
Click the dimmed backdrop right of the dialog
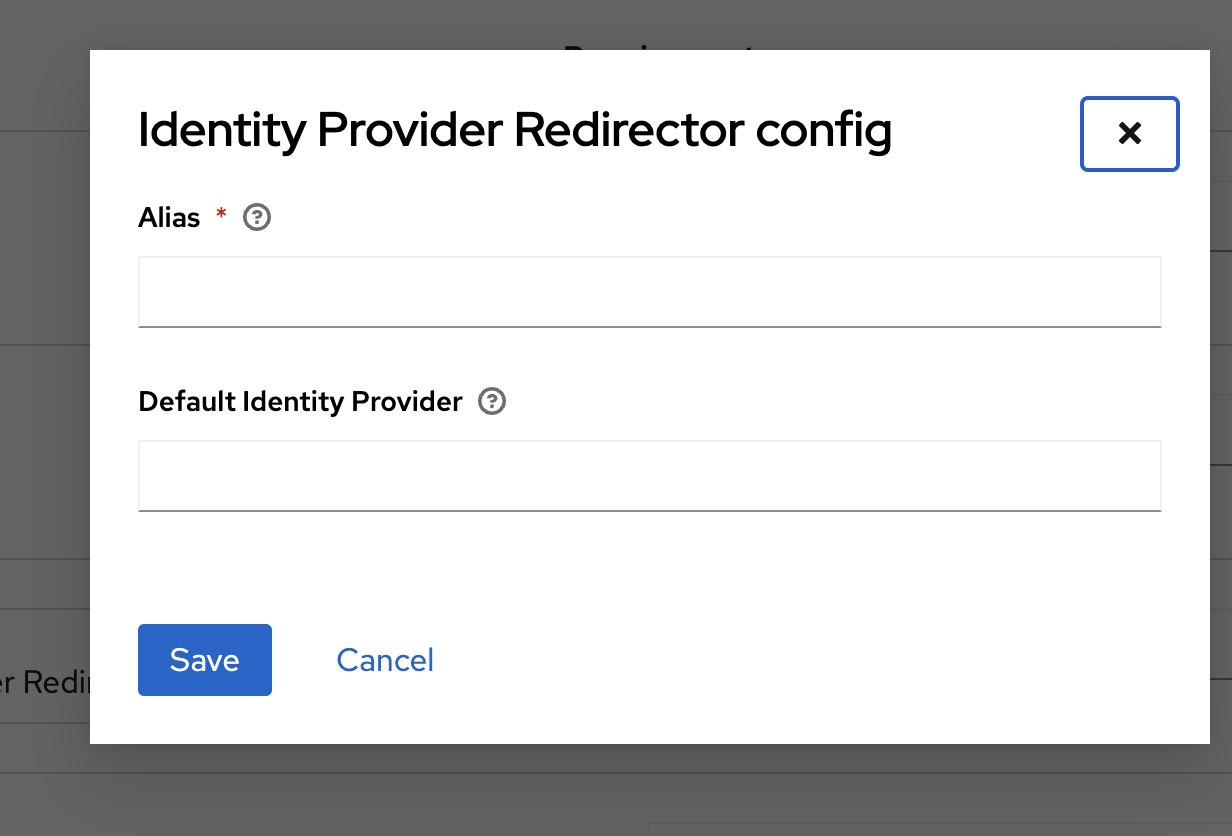(x=1220, y=400)
